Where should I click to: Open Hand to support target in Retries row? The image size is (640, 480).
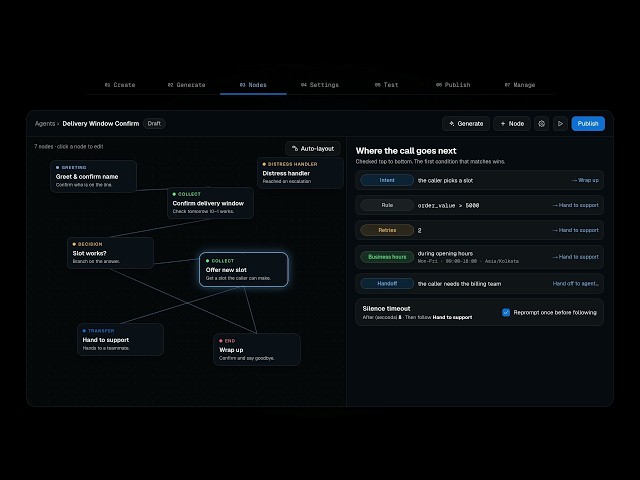coord(575,230)
